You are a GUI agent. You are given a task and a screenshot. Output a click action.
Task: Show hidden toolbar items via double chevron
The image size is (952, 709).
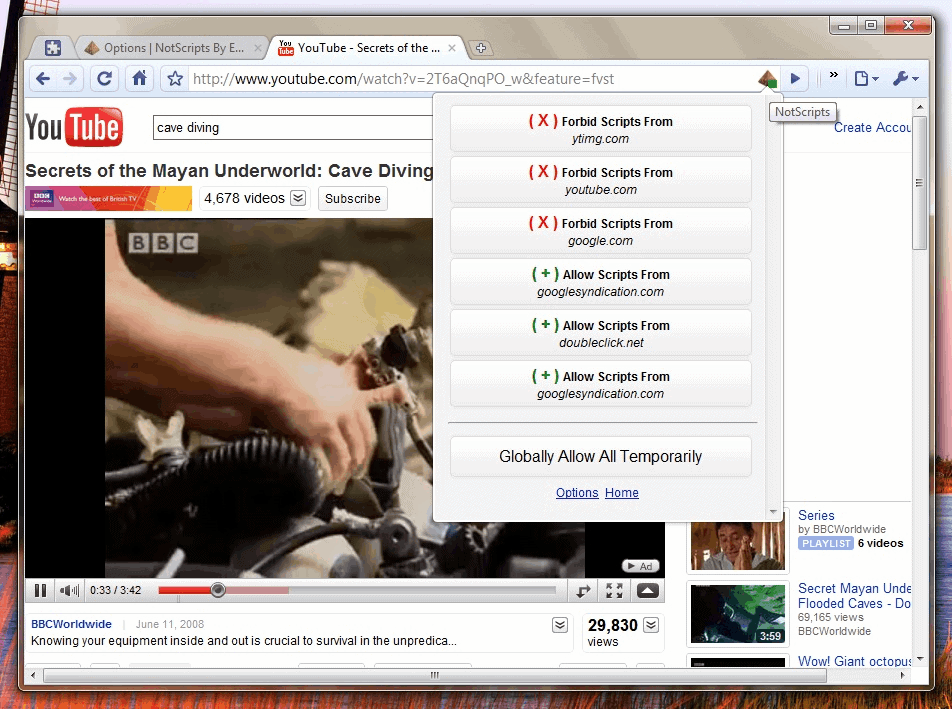click(834, 75)
